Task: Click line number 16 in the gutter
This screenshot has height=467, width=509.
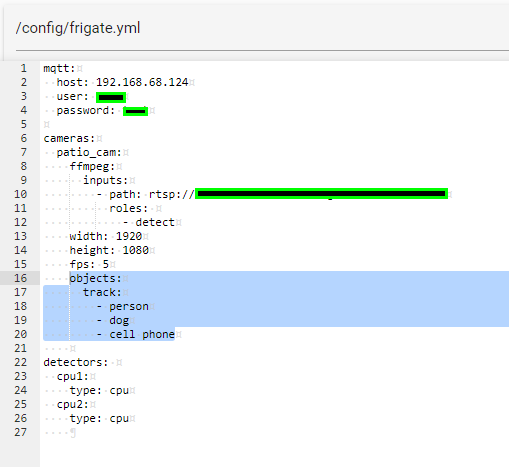Action: click(x=20, y=278)
